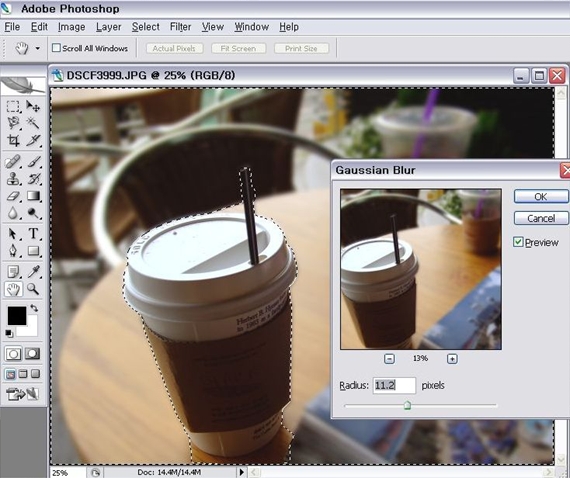Screen dimensions: 570x478
Task: Click the Hand tool options icon
Action: pos(22,48)
